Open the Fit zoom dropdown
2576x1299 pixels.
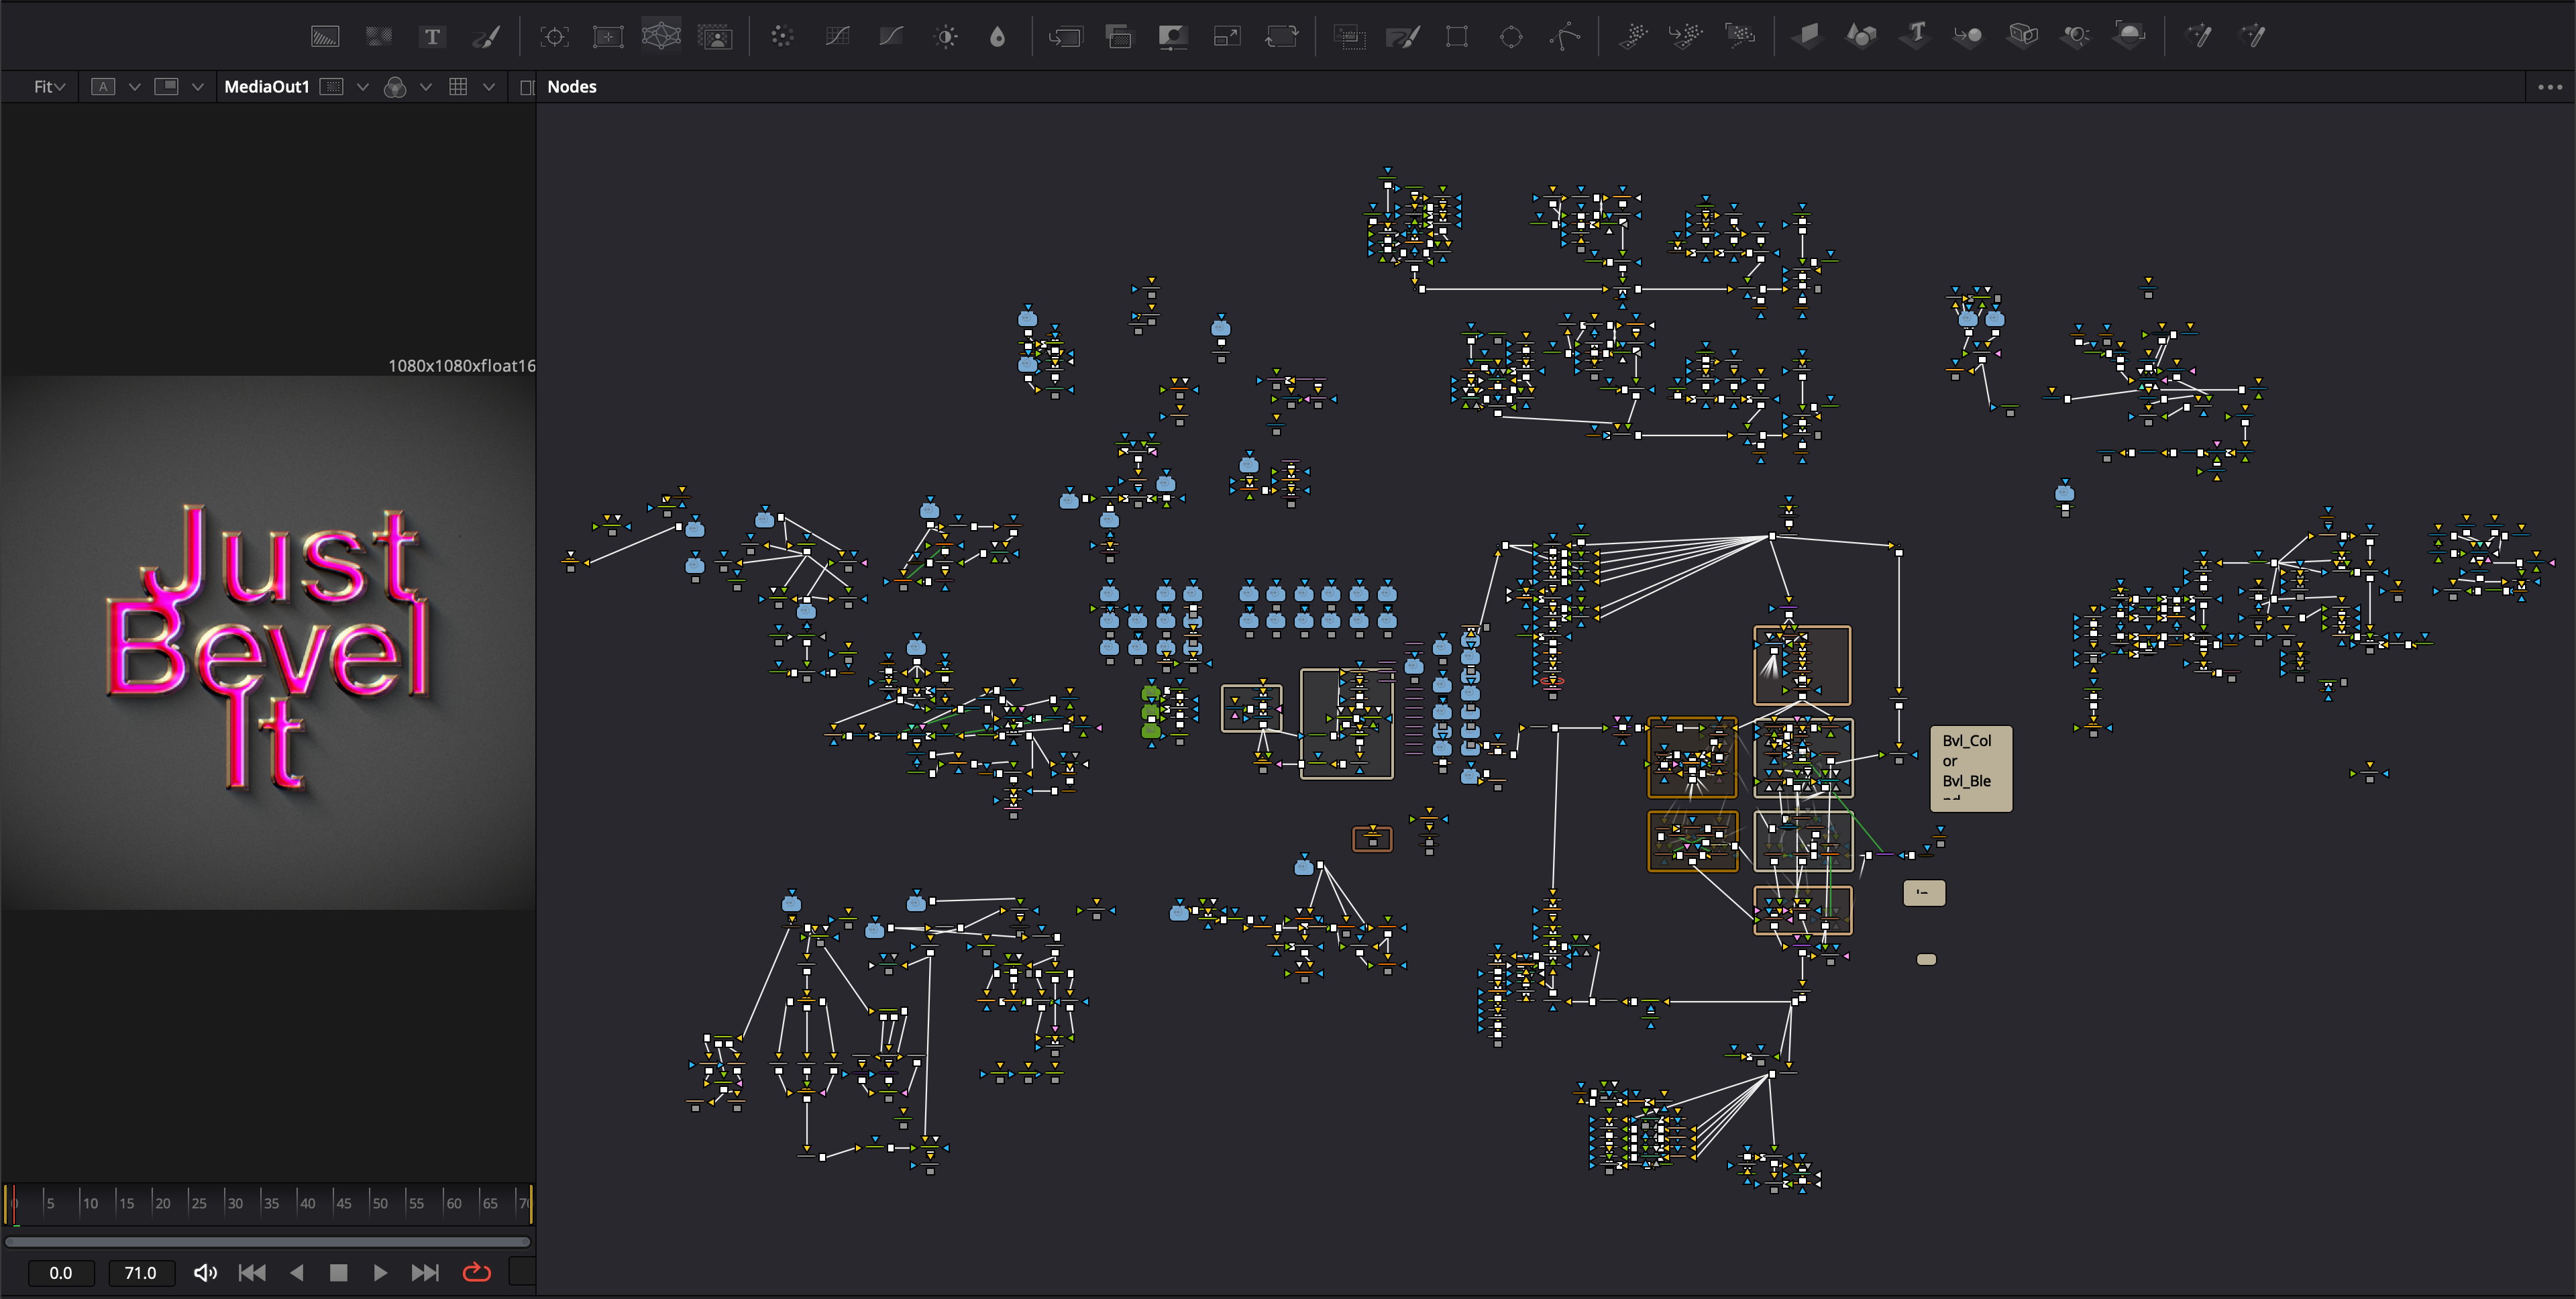point(49,87)
